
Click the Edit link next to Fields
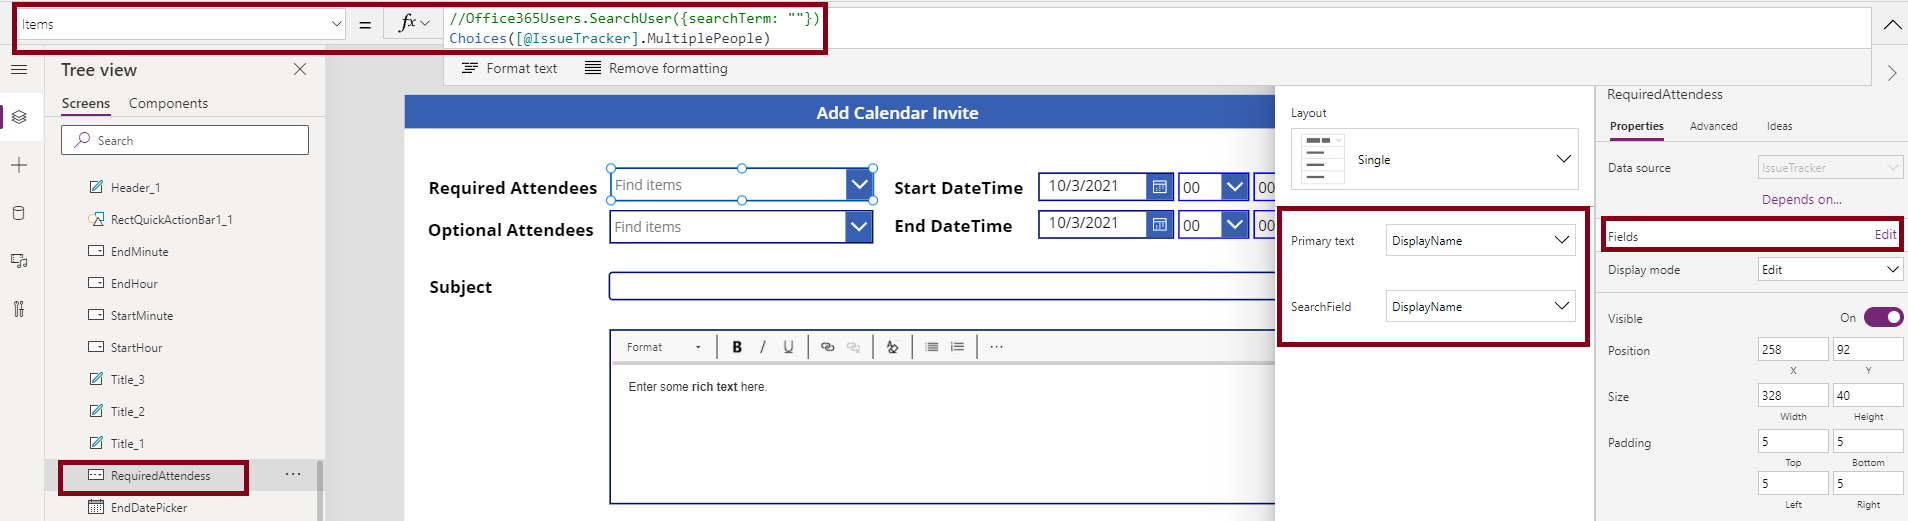click(1884, 235)
